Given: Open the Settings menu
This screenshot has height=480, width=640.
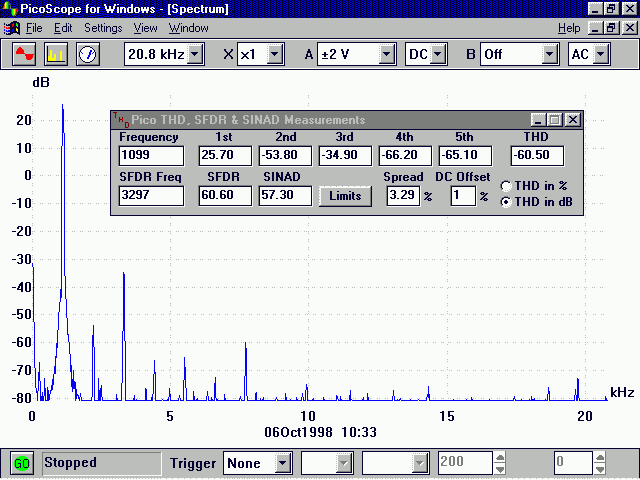Looking at the screenshot, I should click(103, 28).
